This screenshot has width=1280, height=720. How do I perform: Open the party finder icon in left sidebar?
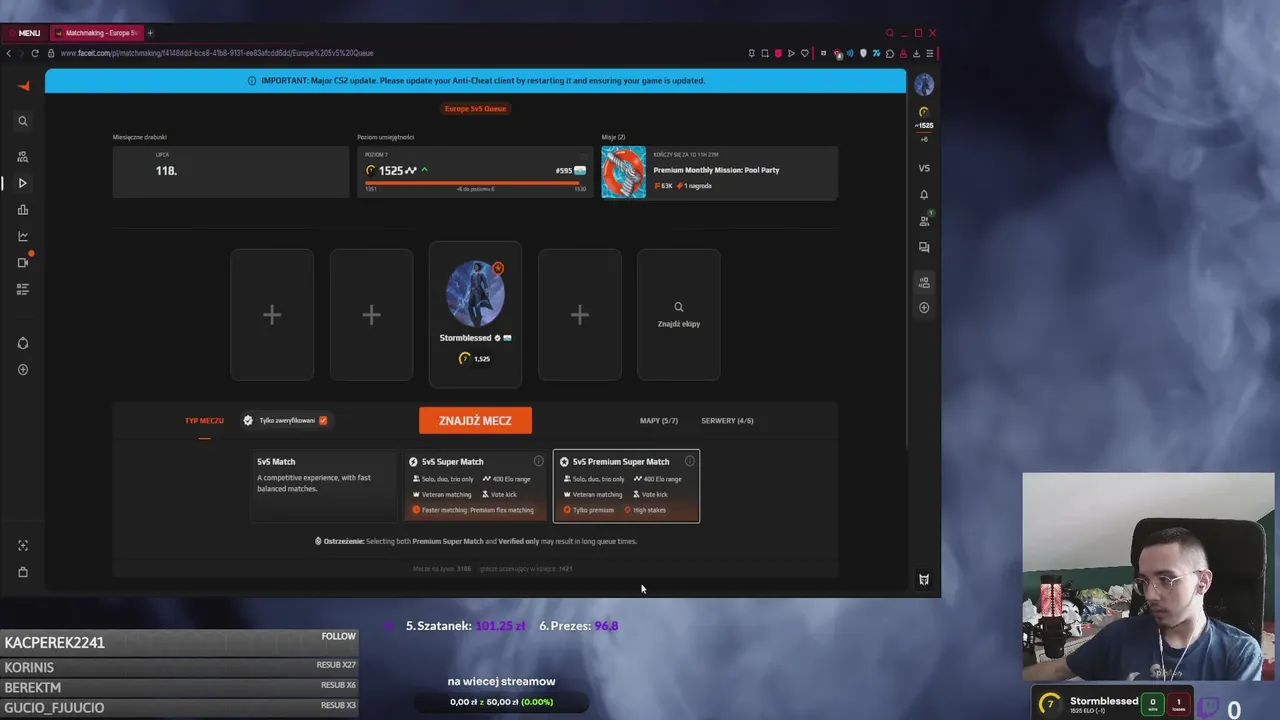point(23,157)
